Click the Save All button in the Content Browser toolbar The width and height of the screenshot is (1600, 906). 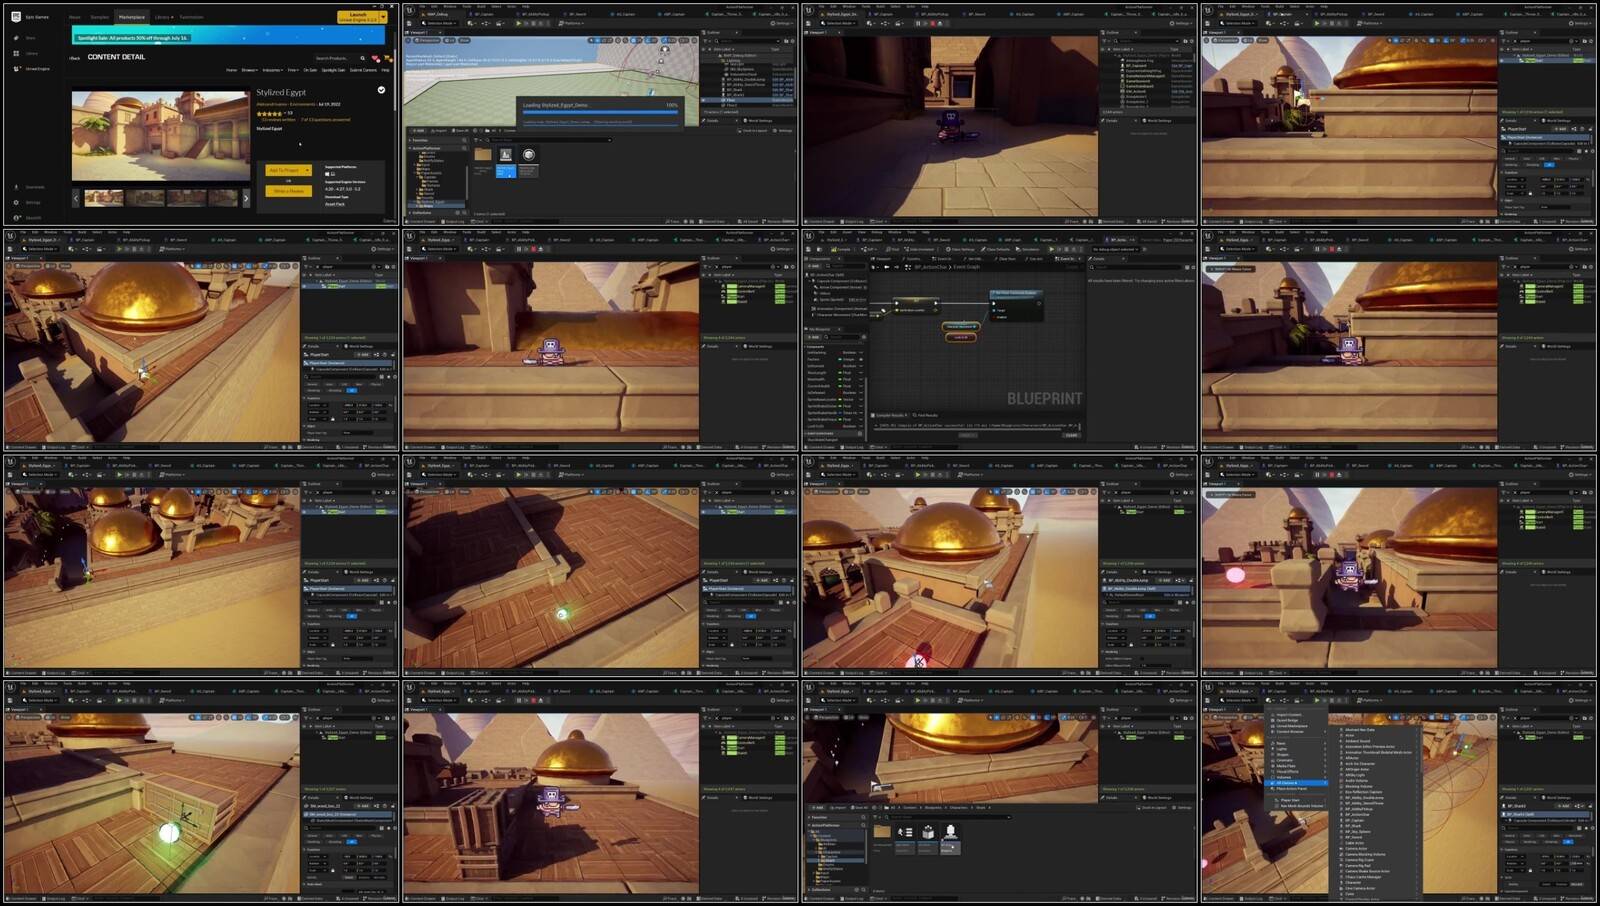(459, 131)
